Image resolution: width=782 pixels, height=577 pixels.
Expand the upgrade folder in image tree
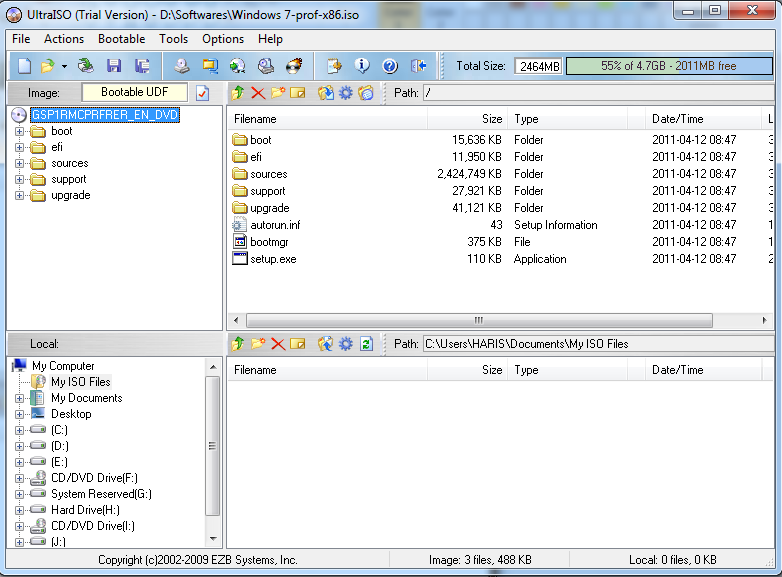tap(19, 195)
